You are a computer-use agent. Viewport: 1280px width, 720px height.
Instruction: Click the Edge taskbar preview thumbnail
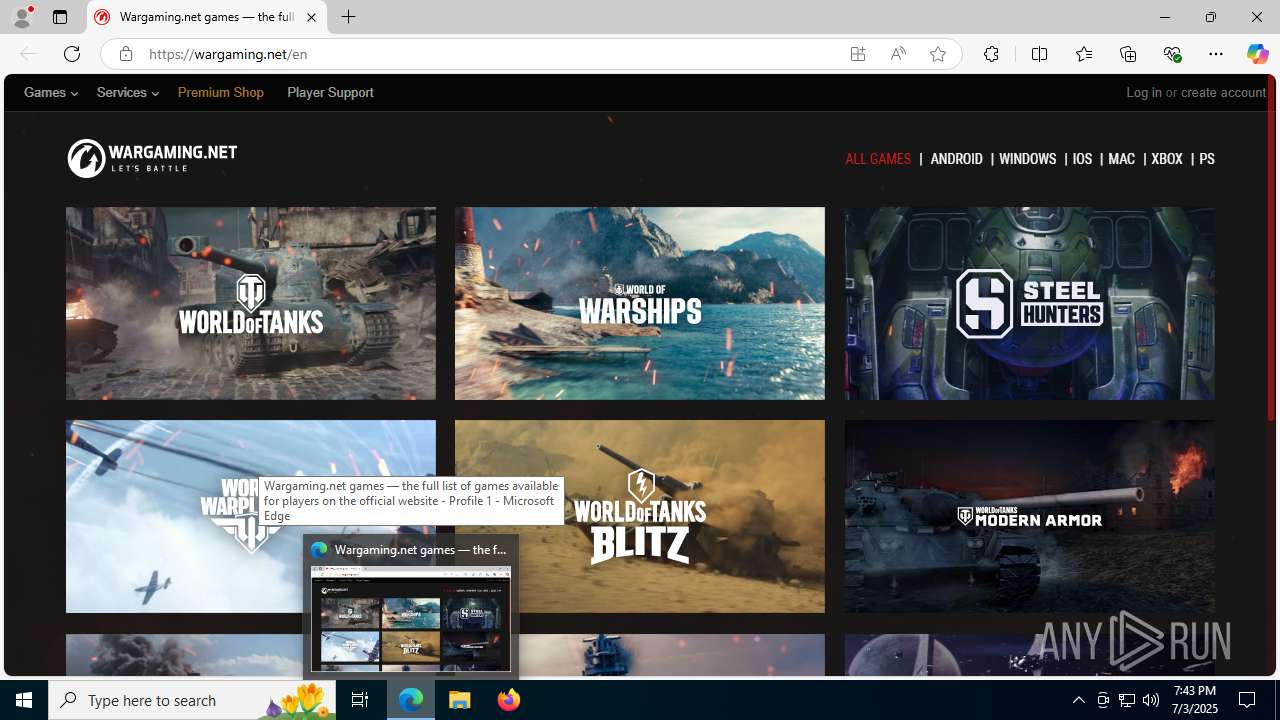(x=411, y=619)
